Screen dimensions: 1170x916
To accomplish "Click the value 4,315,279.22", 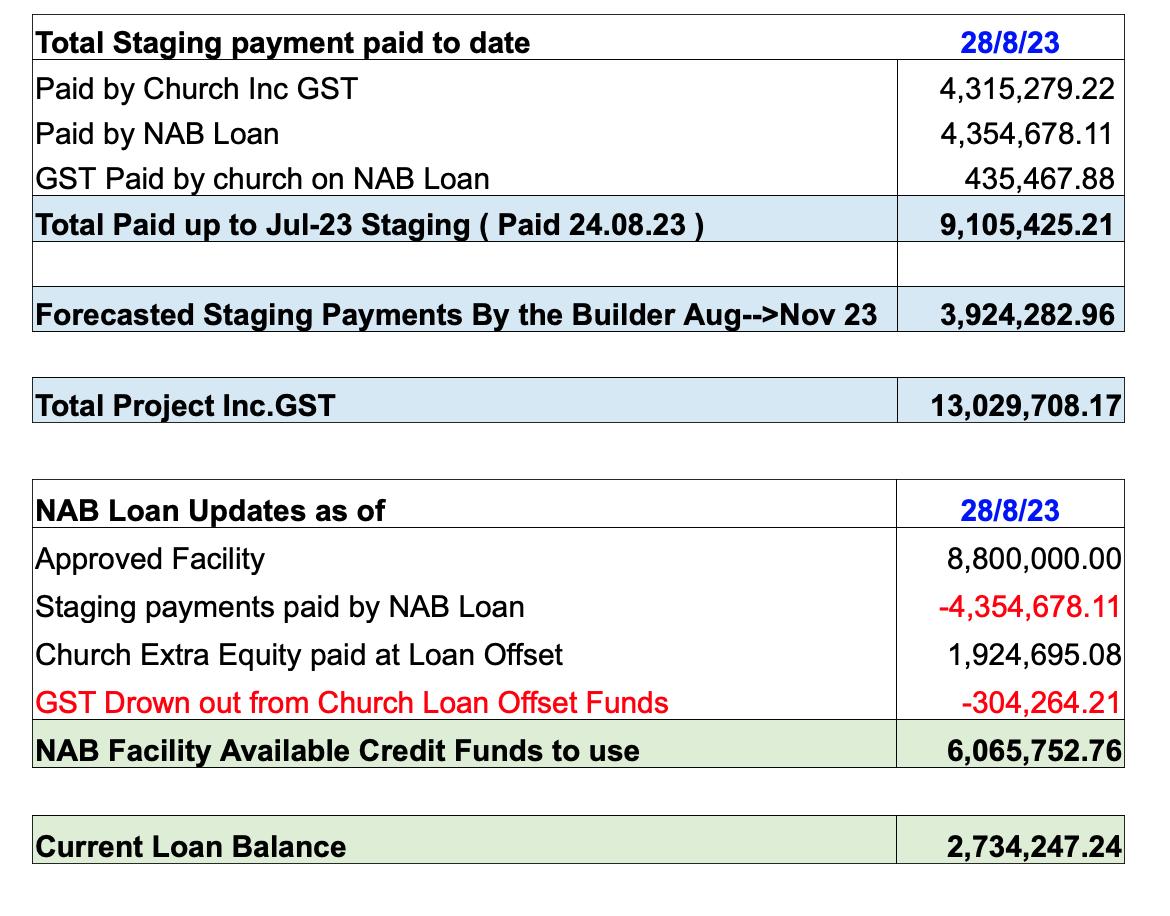I will (1027, 89).
